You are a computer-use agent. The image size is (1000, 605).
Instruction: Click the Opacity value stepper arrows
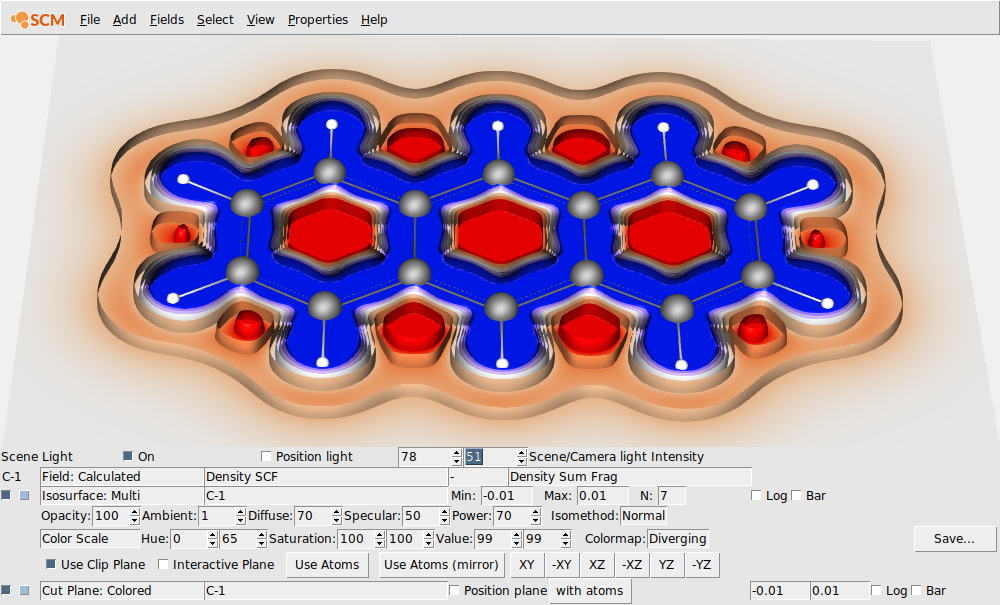point(135,516)
